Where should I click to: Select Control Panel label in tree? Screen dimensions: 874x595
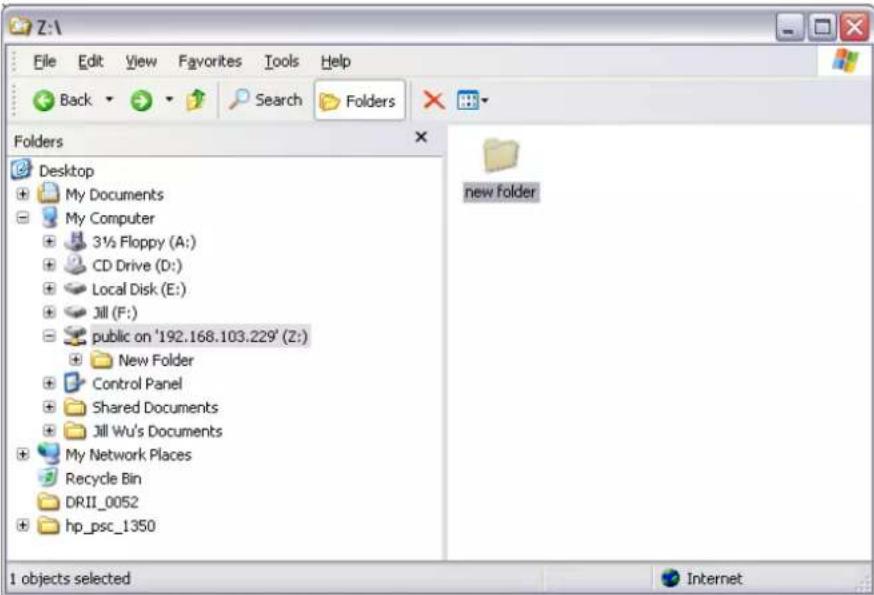tap(137, 384)
